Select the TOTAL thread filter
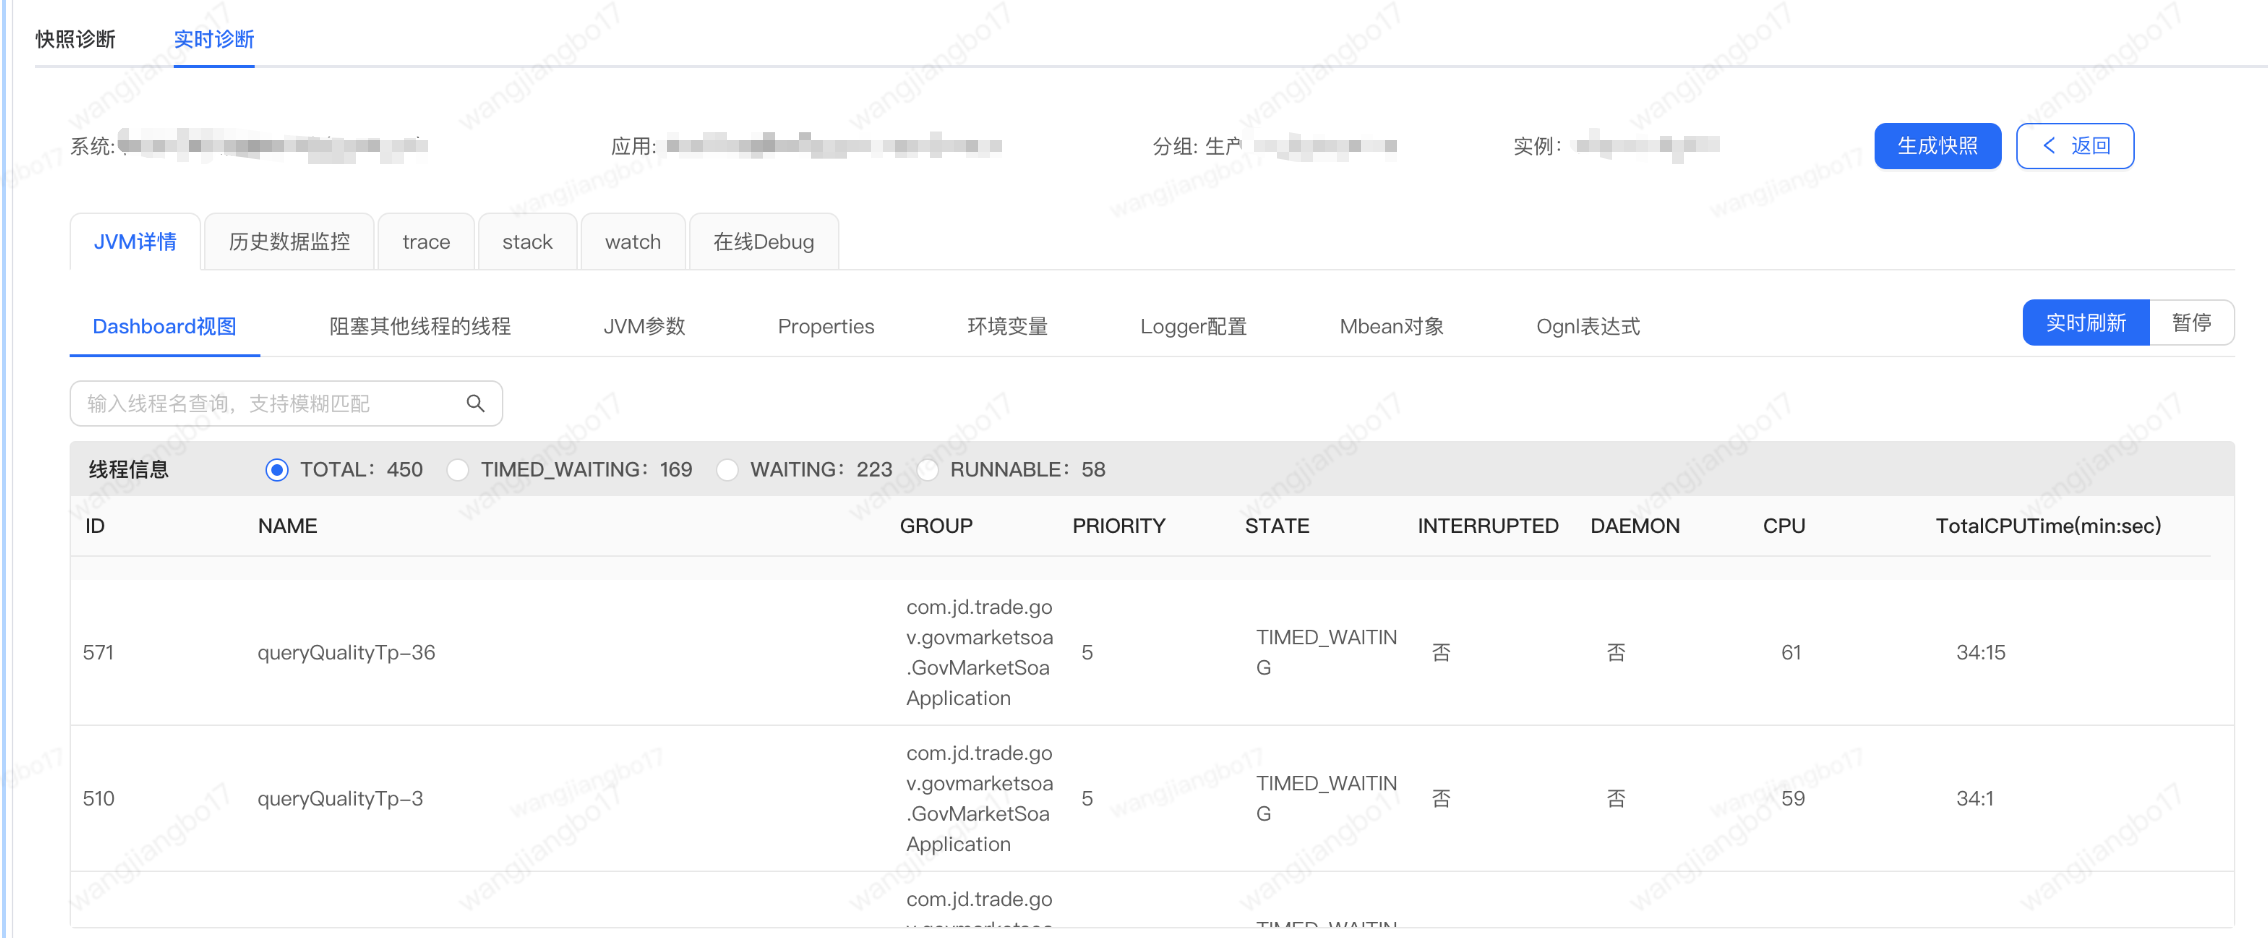 275,469
